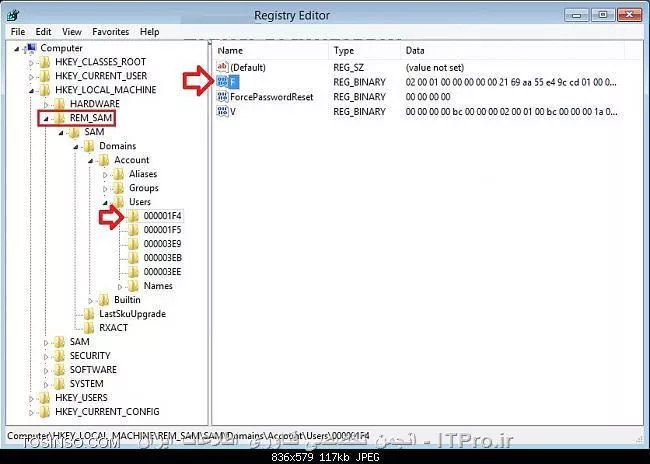
Task: Collapse the HKEY_LOCAL_MACHINE key
Action: [x=32, y=91]
